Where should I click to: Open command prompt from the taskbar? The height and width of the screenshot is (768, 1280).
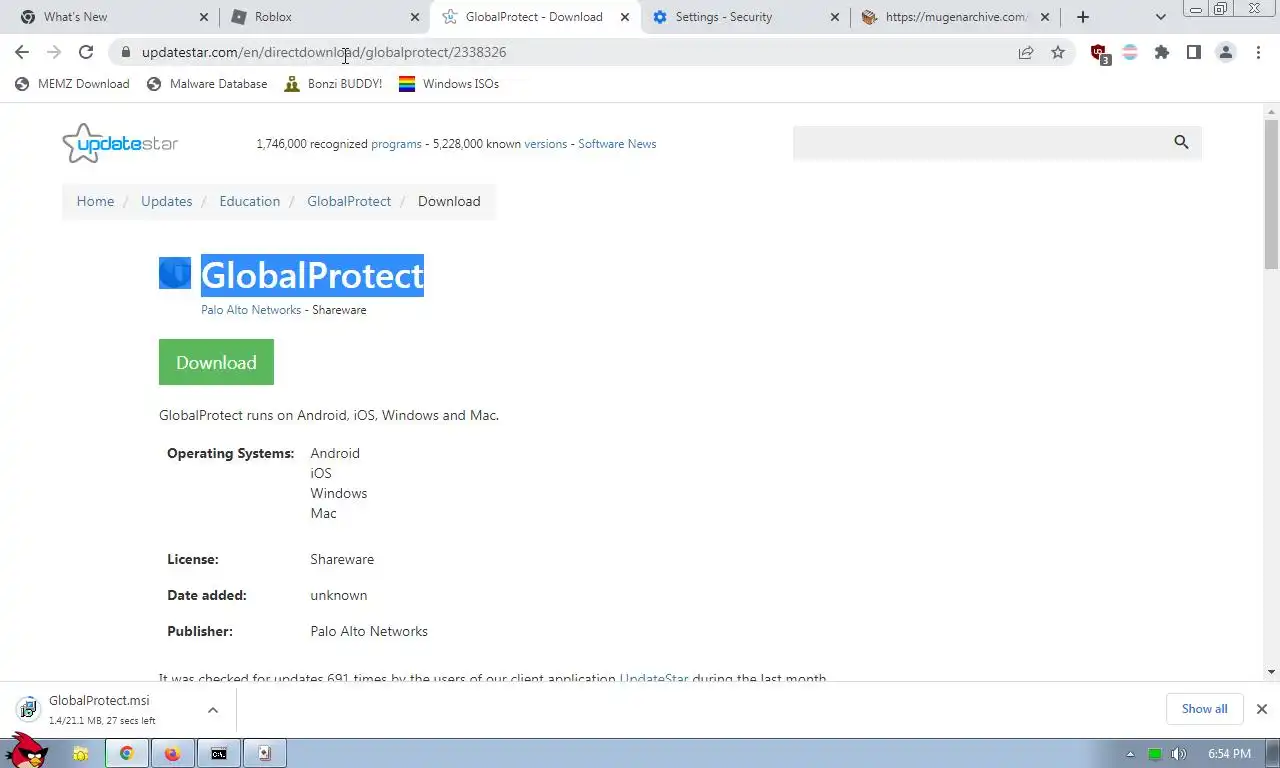pyautogui.click(x=219, y=753)
